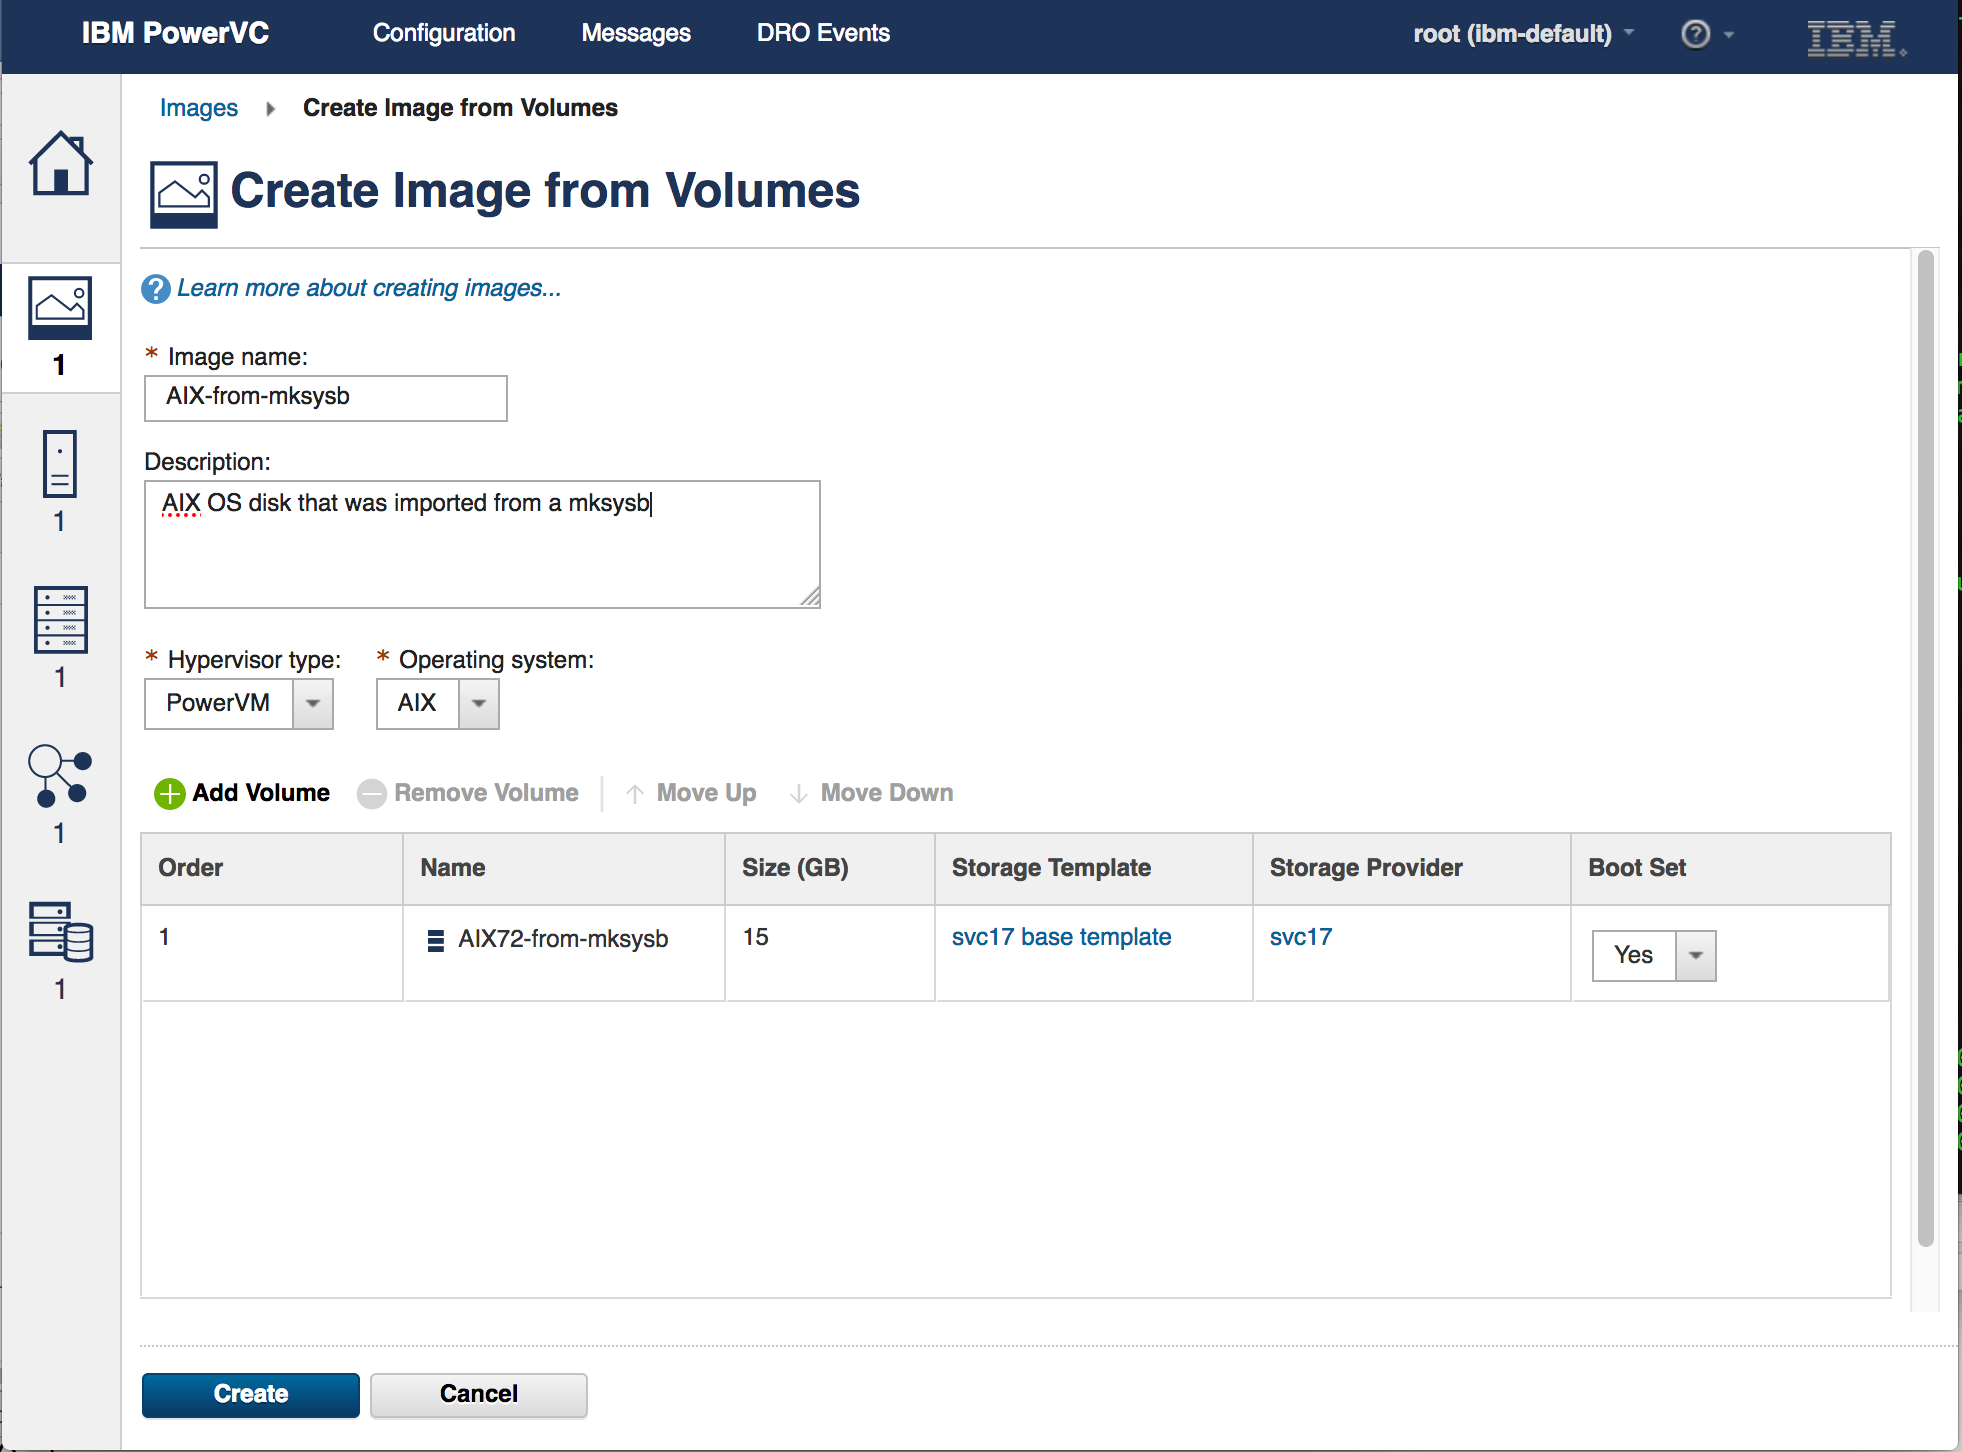Screen dimensions: 1962x1452
Task: Go back to Images breadcrumb
Action: (x=199, y=108)
